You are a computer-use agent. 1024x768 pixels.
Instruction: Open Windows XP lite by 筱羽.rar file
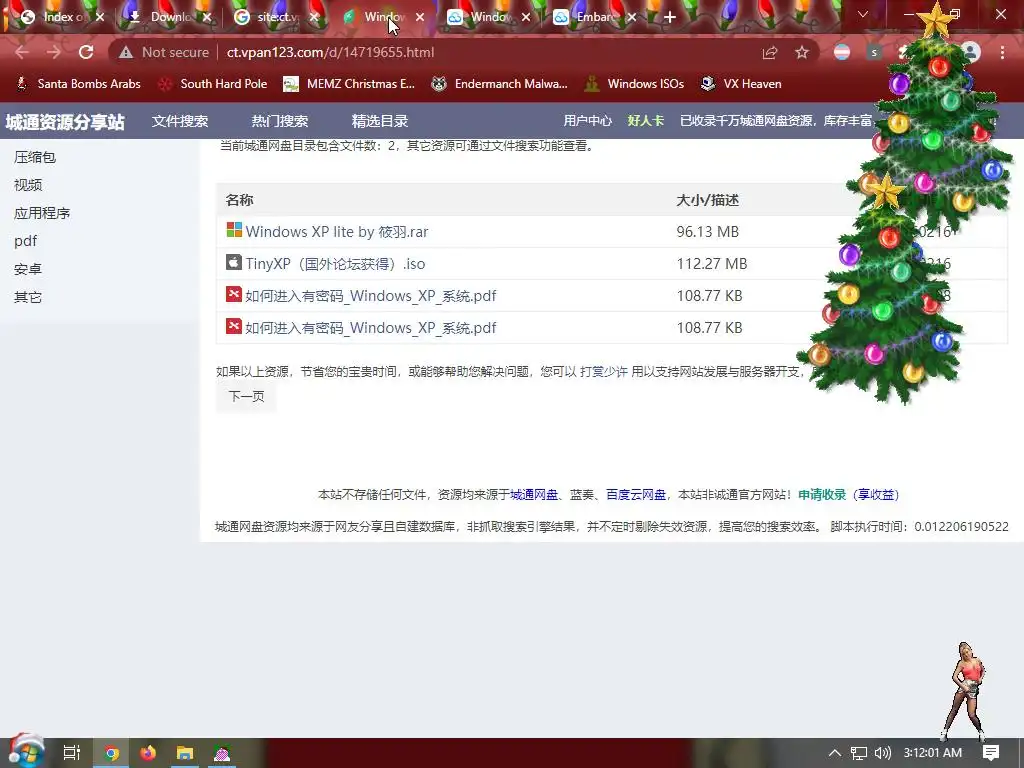coord(337,232)
